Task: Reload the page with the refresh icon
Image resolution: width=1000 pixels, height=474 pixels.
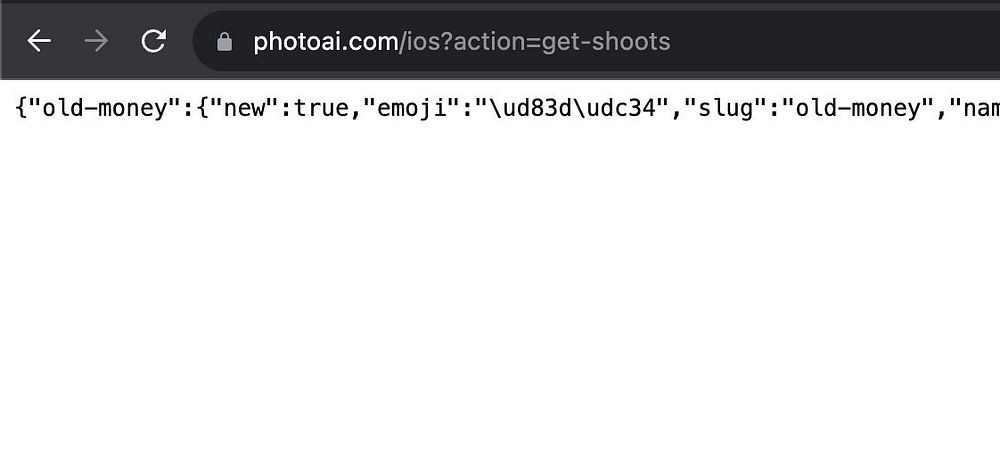Action: coord(153,41)
